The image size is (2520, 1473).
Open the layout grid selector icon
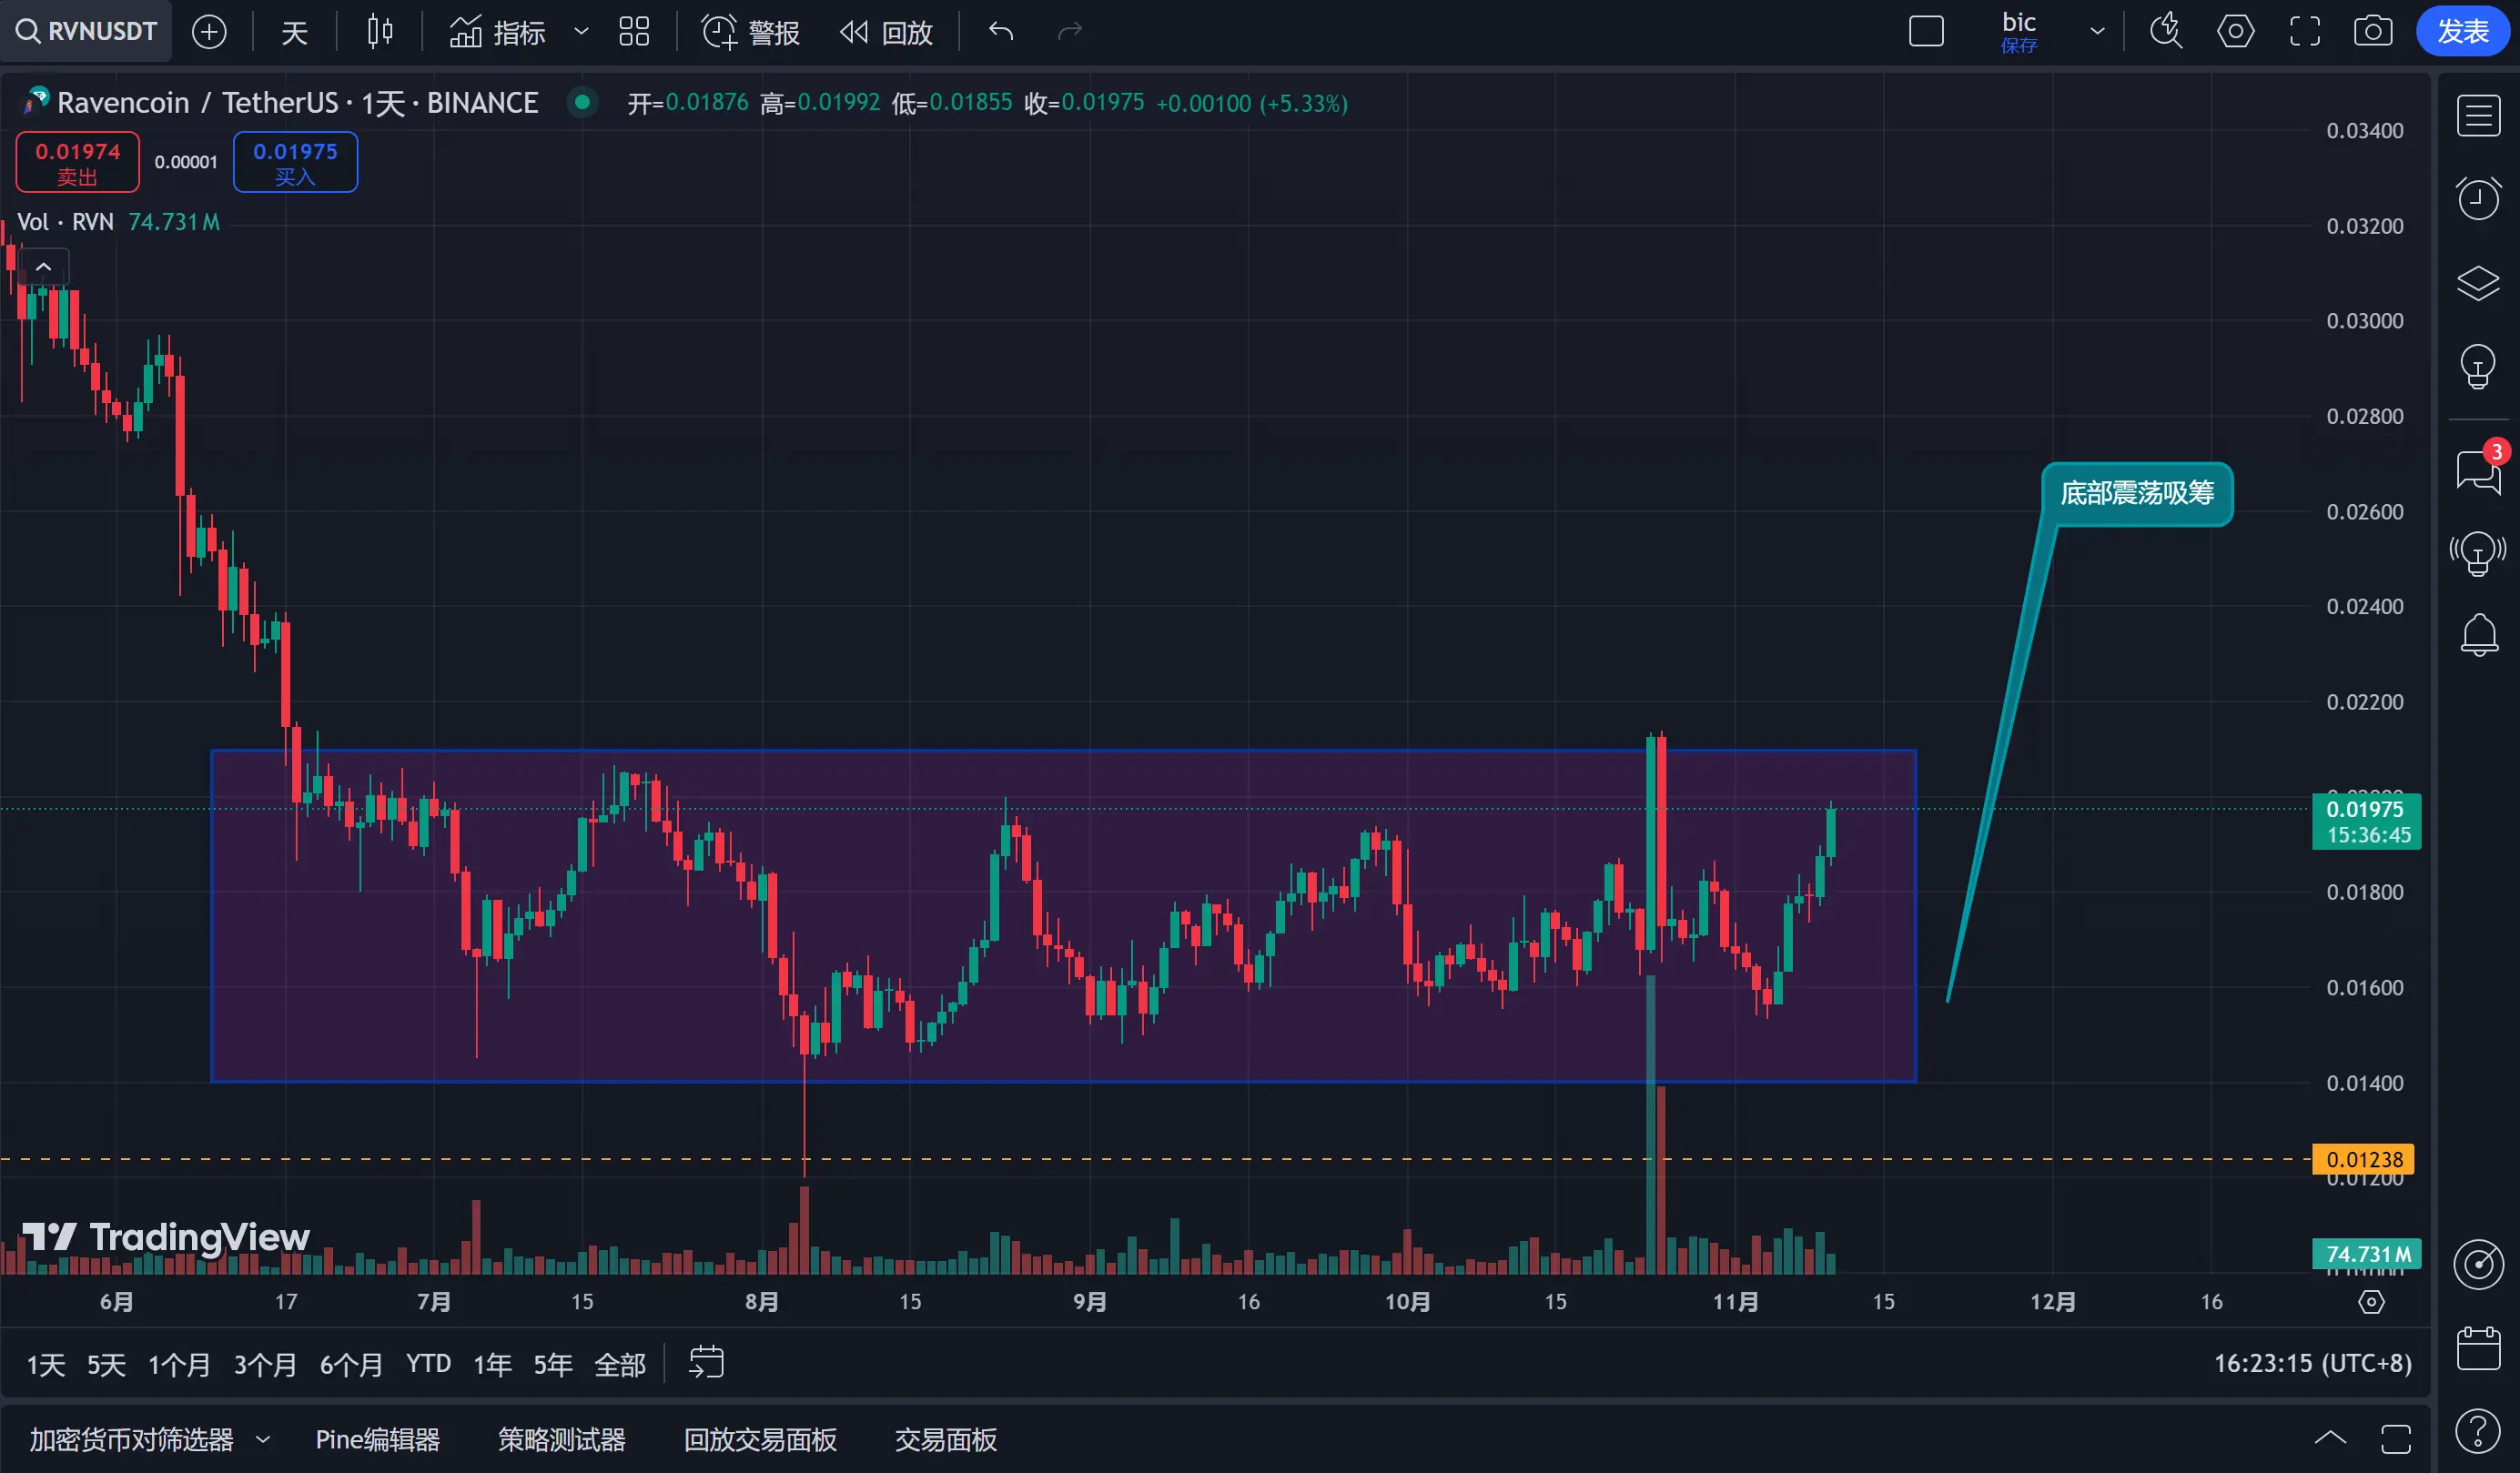(634, 32)
